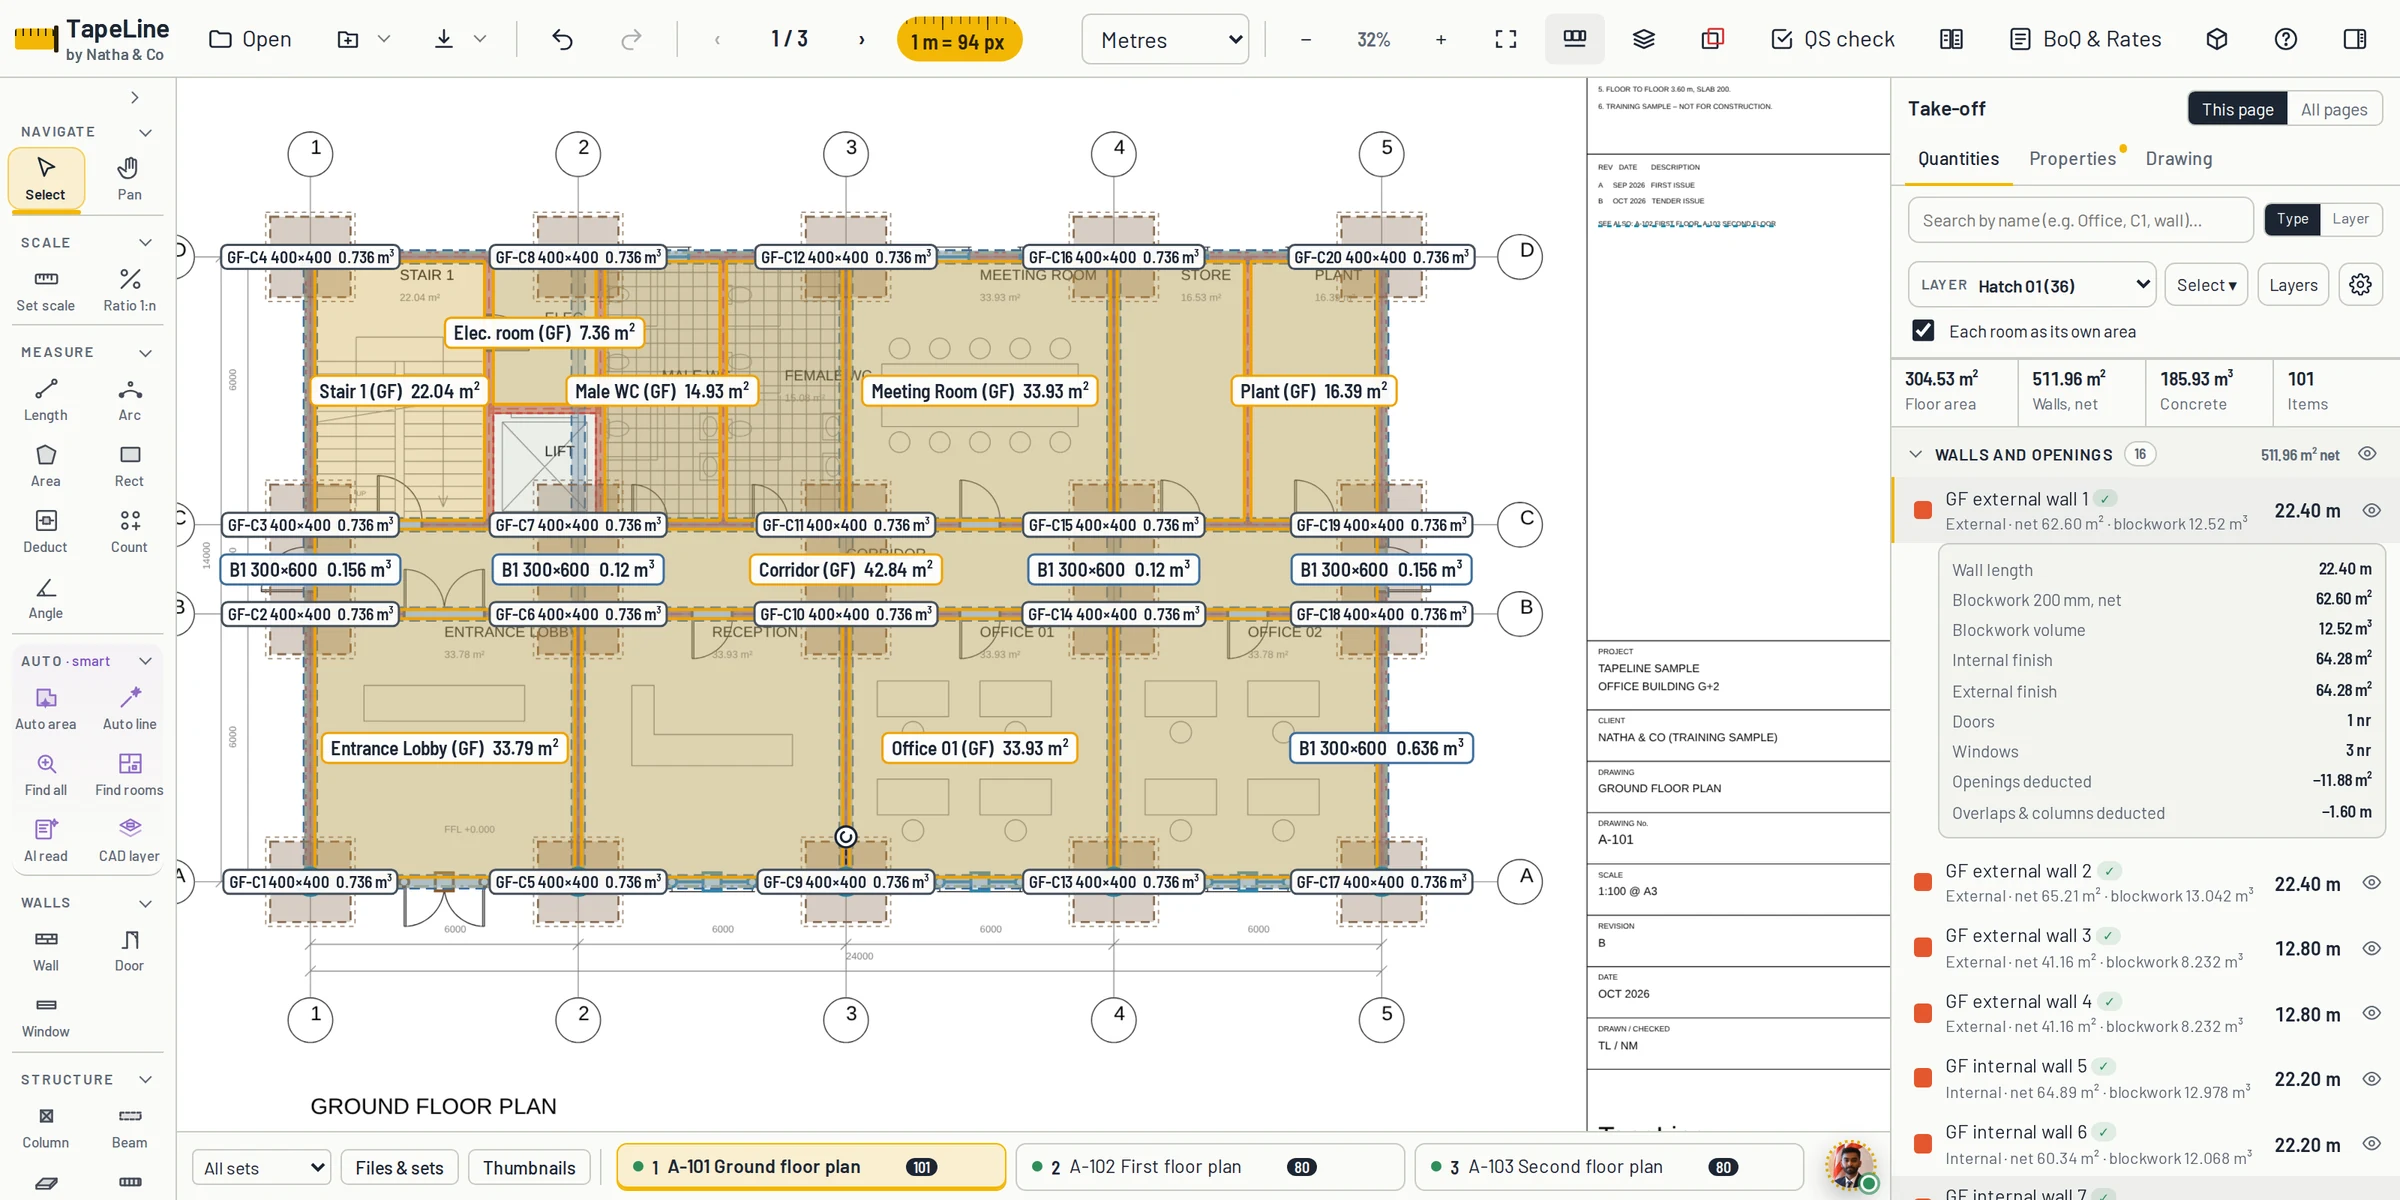The width and height of the screenshot is (2400, 1200).
Task: Open the All sets dropdown
Action: click(x=262, y=1167)
